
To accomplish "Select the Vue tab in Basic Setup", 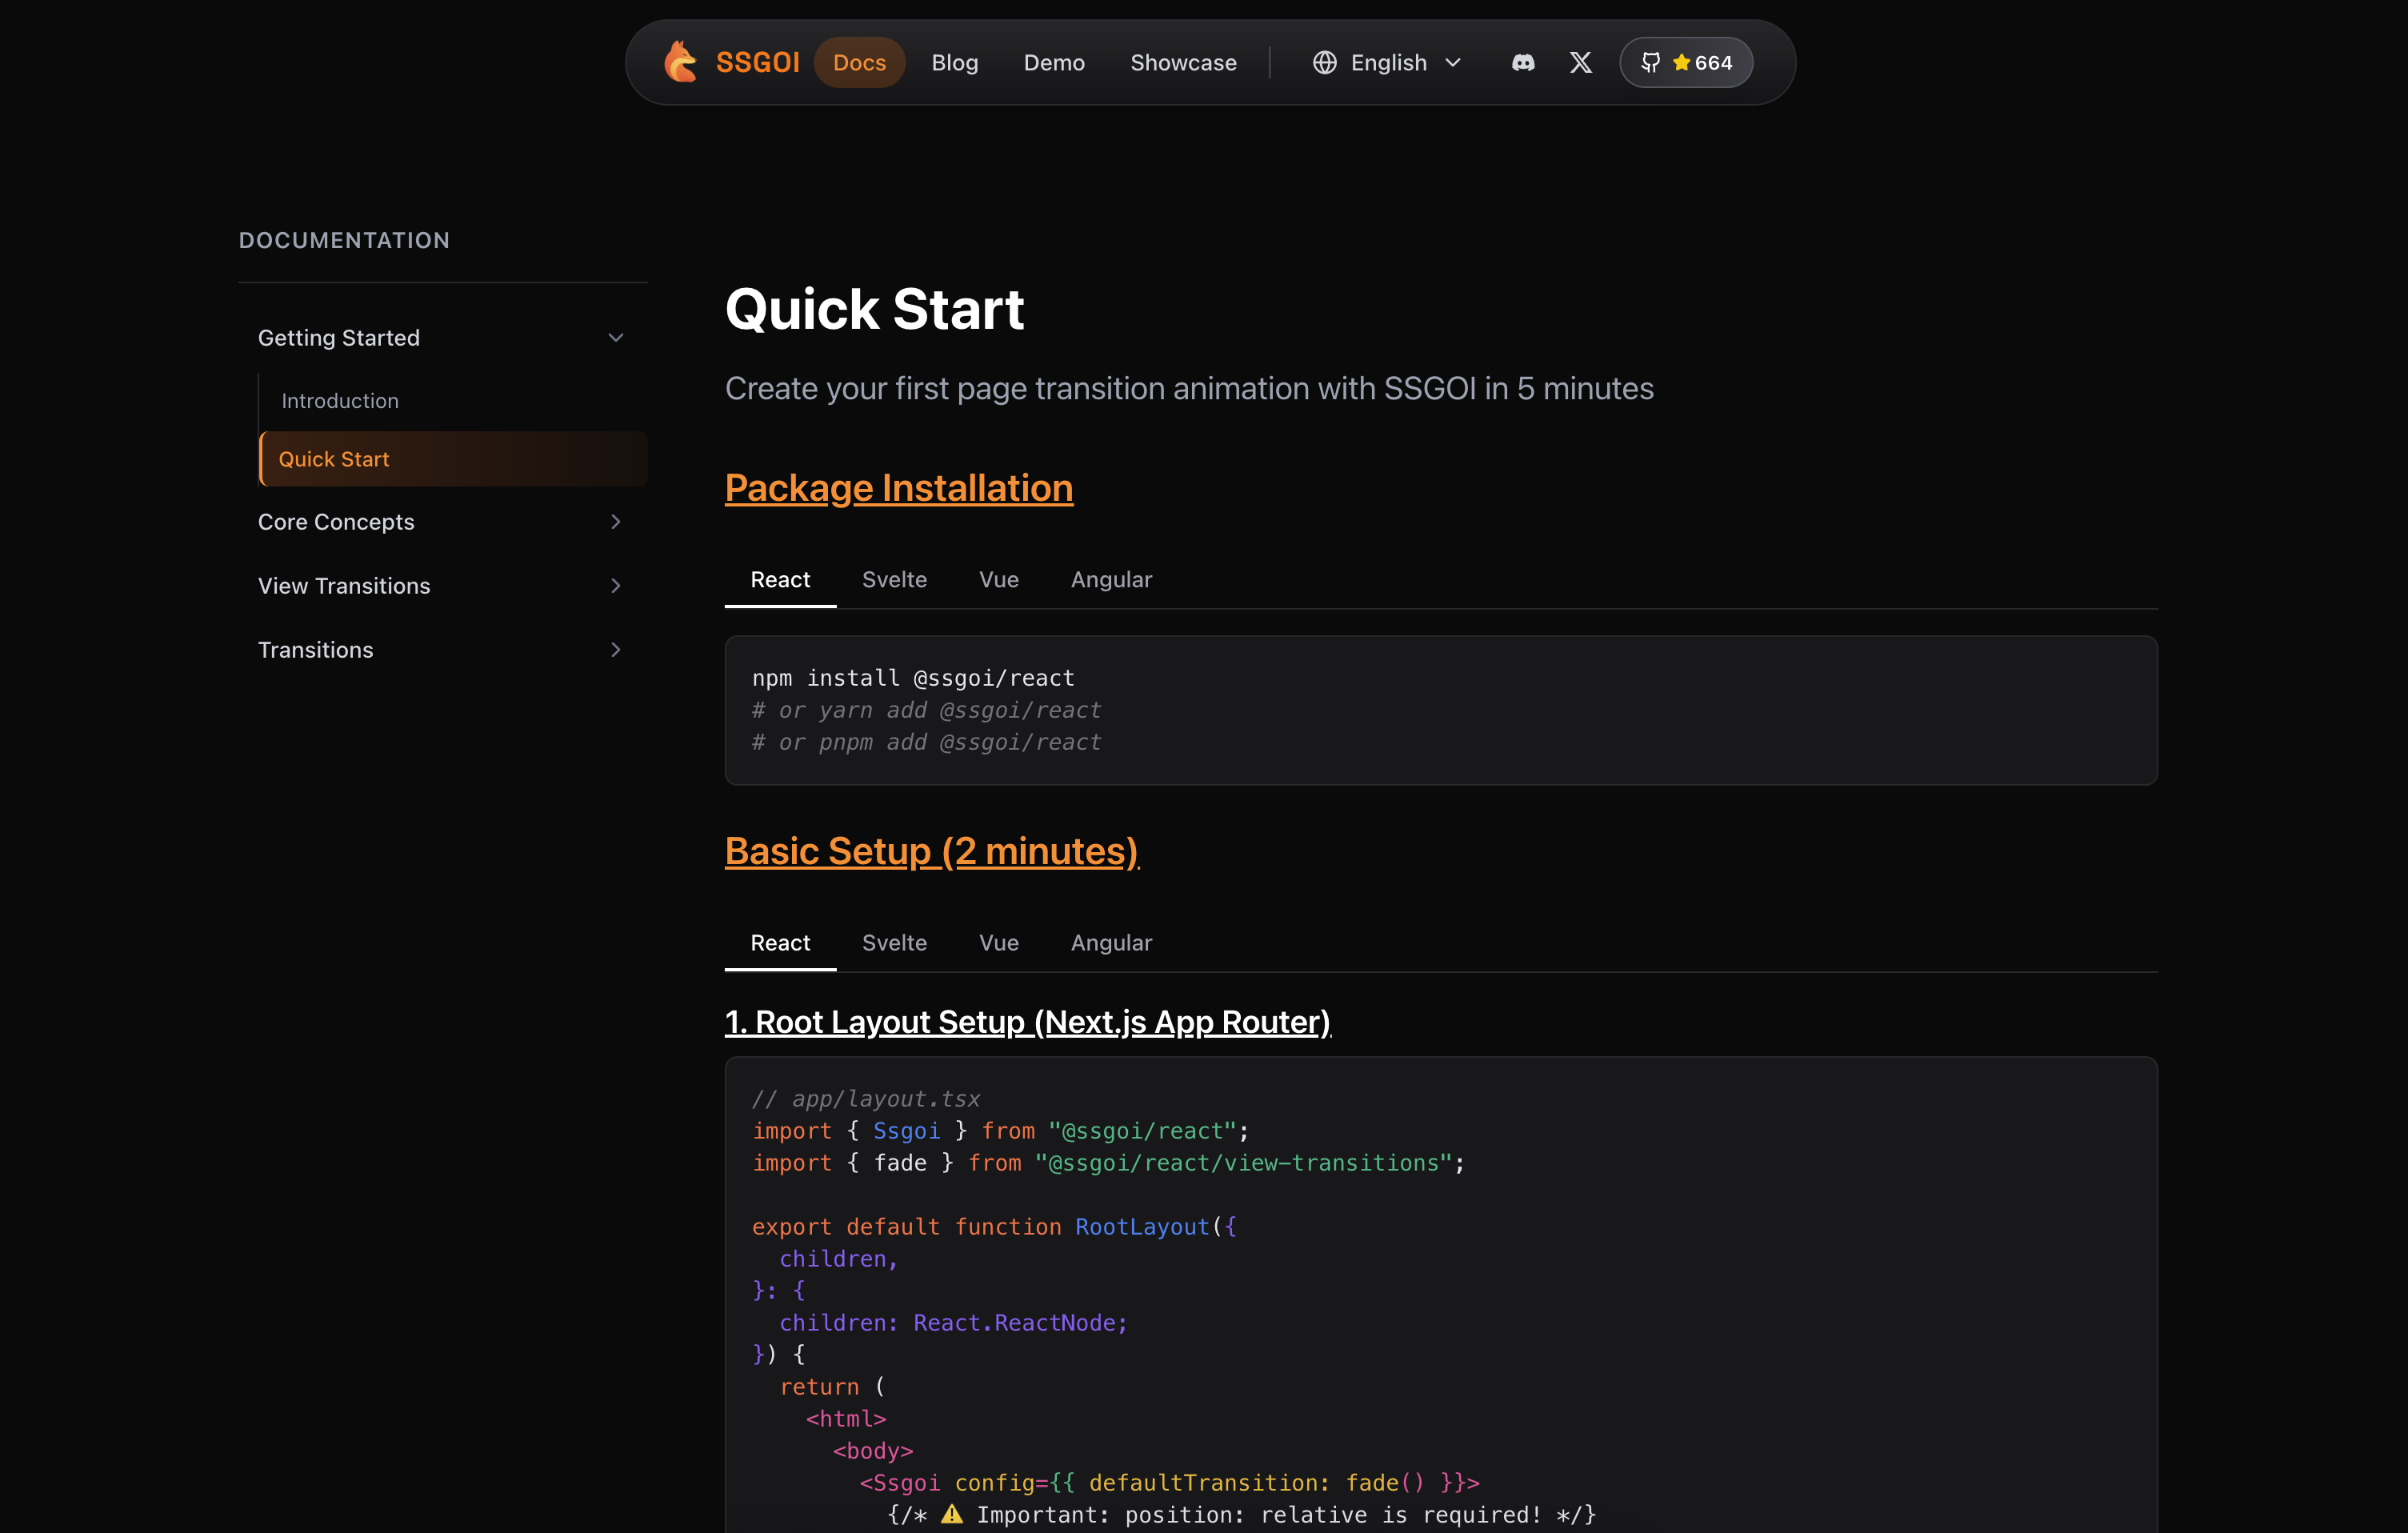I will tap(998, 942).
